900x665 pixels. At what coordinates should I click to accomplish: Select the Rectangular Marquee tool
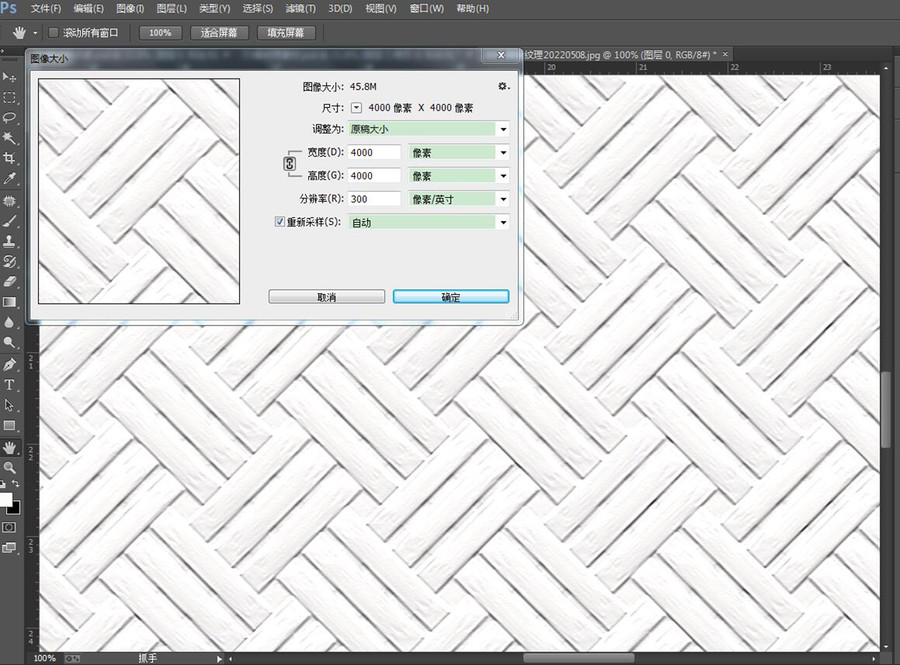point(9,98)
